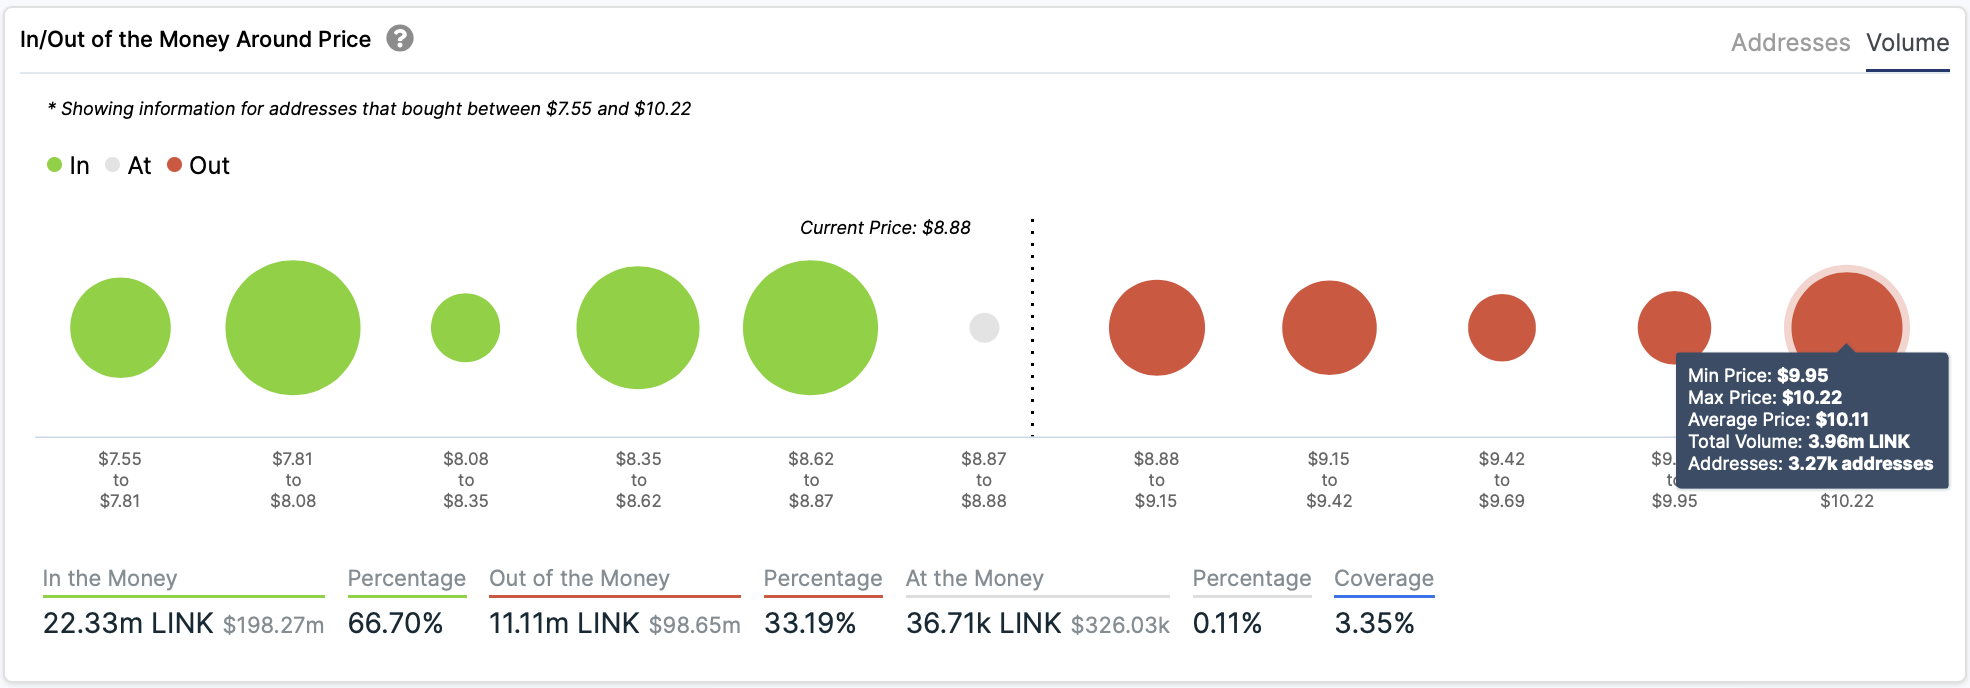Click the Out of the Money heading
This screenshot has height=688, width=1970.
tap(579, 578)
